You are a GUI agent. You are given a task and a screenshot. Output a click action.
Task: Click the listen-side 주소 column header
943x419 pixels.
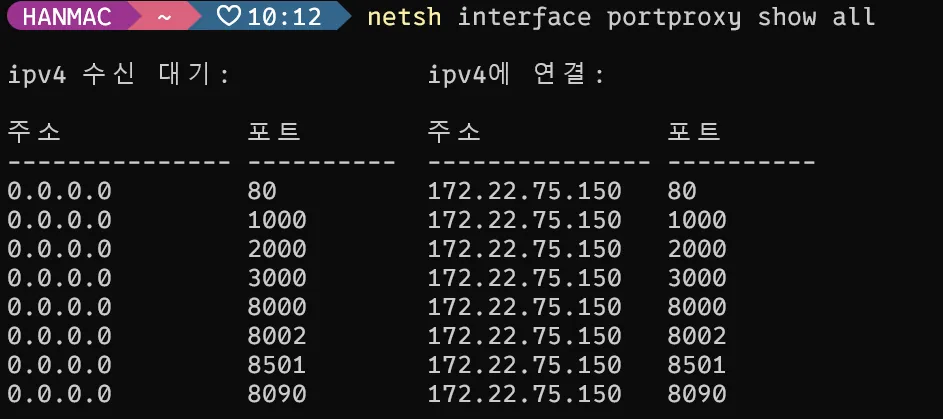coord(34,132)
